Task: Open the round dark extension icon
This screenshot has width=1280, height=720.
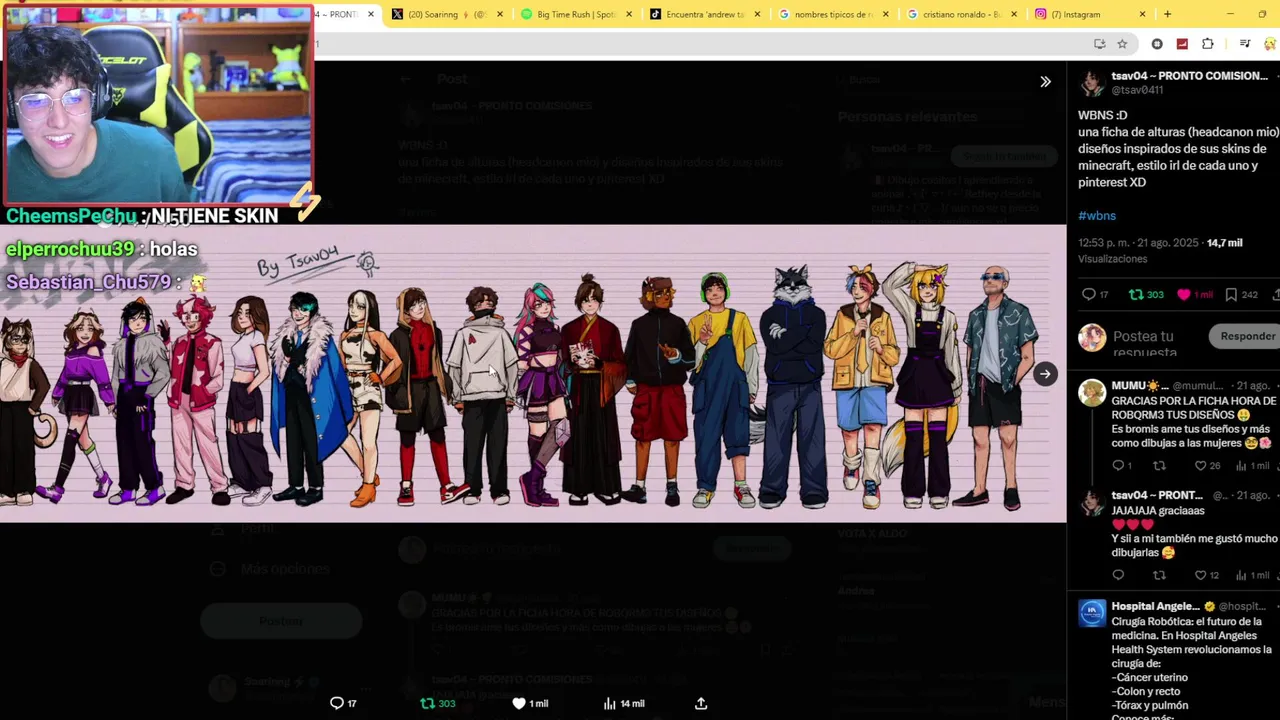Action: [1157, 44]
